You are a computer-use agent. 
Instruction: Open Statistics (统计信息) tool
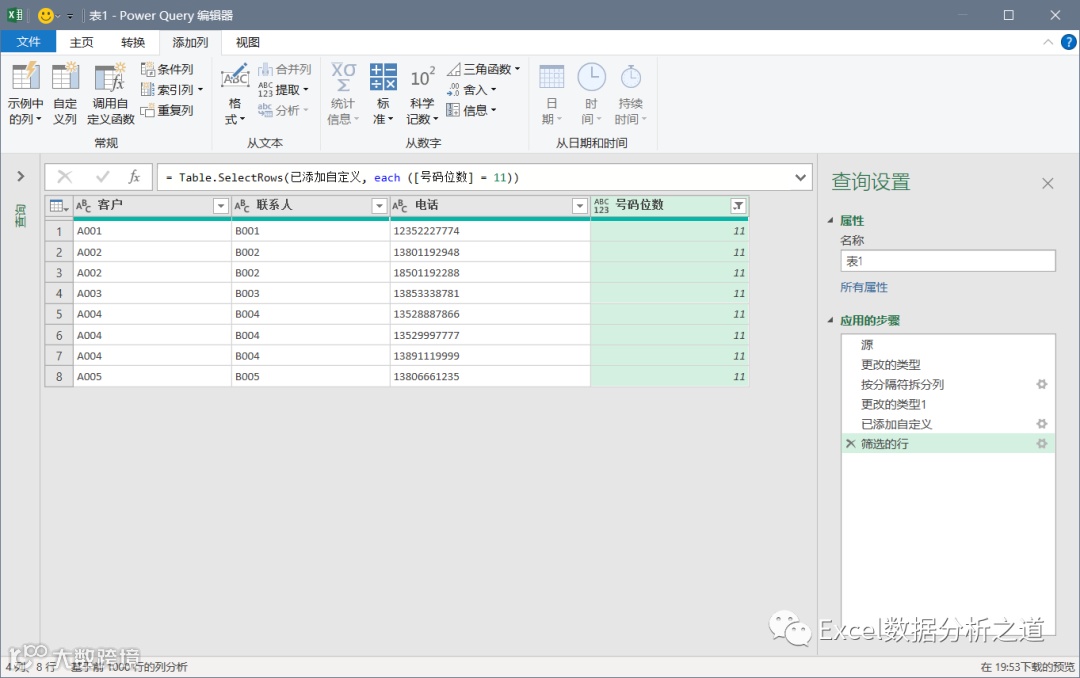click(343, 93)
